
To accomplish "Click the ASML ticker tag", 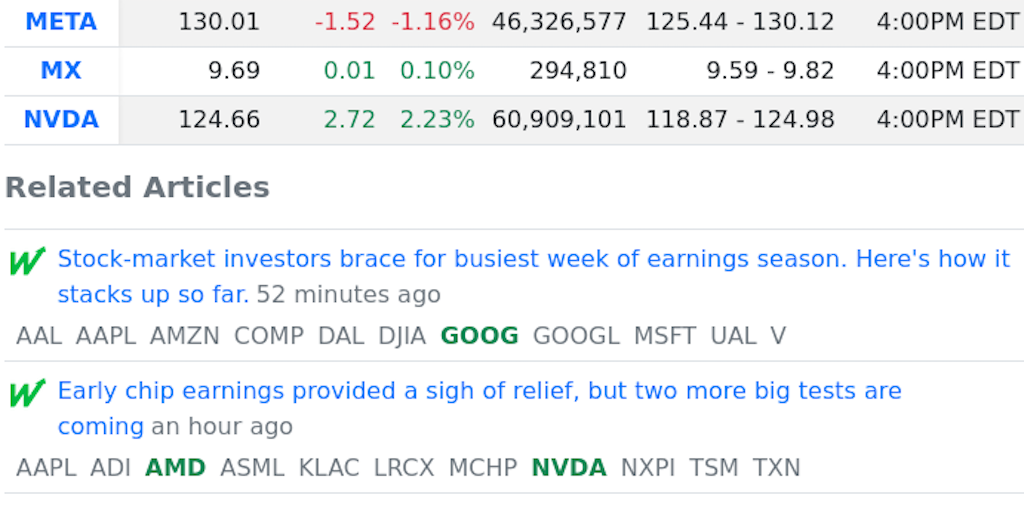I will [252, 468].
